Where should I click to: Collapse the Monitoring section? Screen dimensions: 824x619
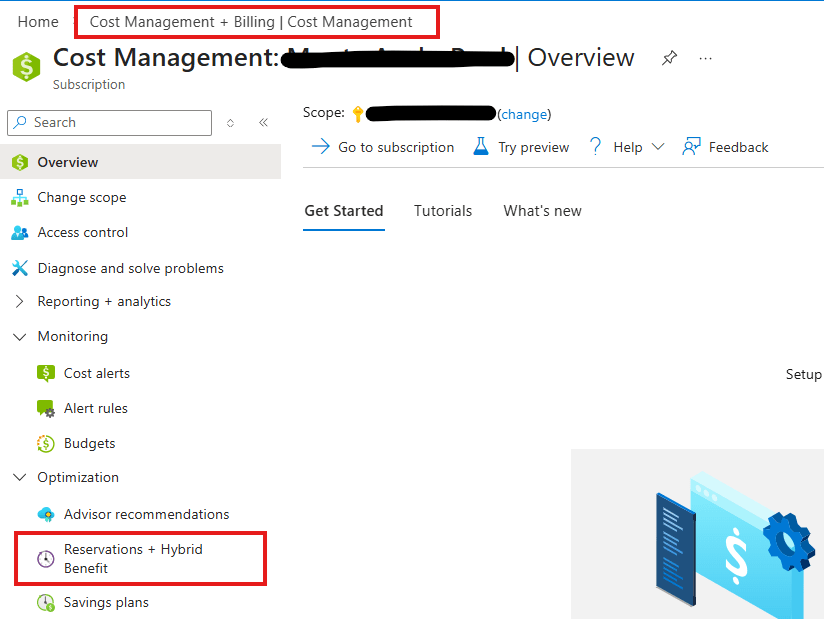19,337
